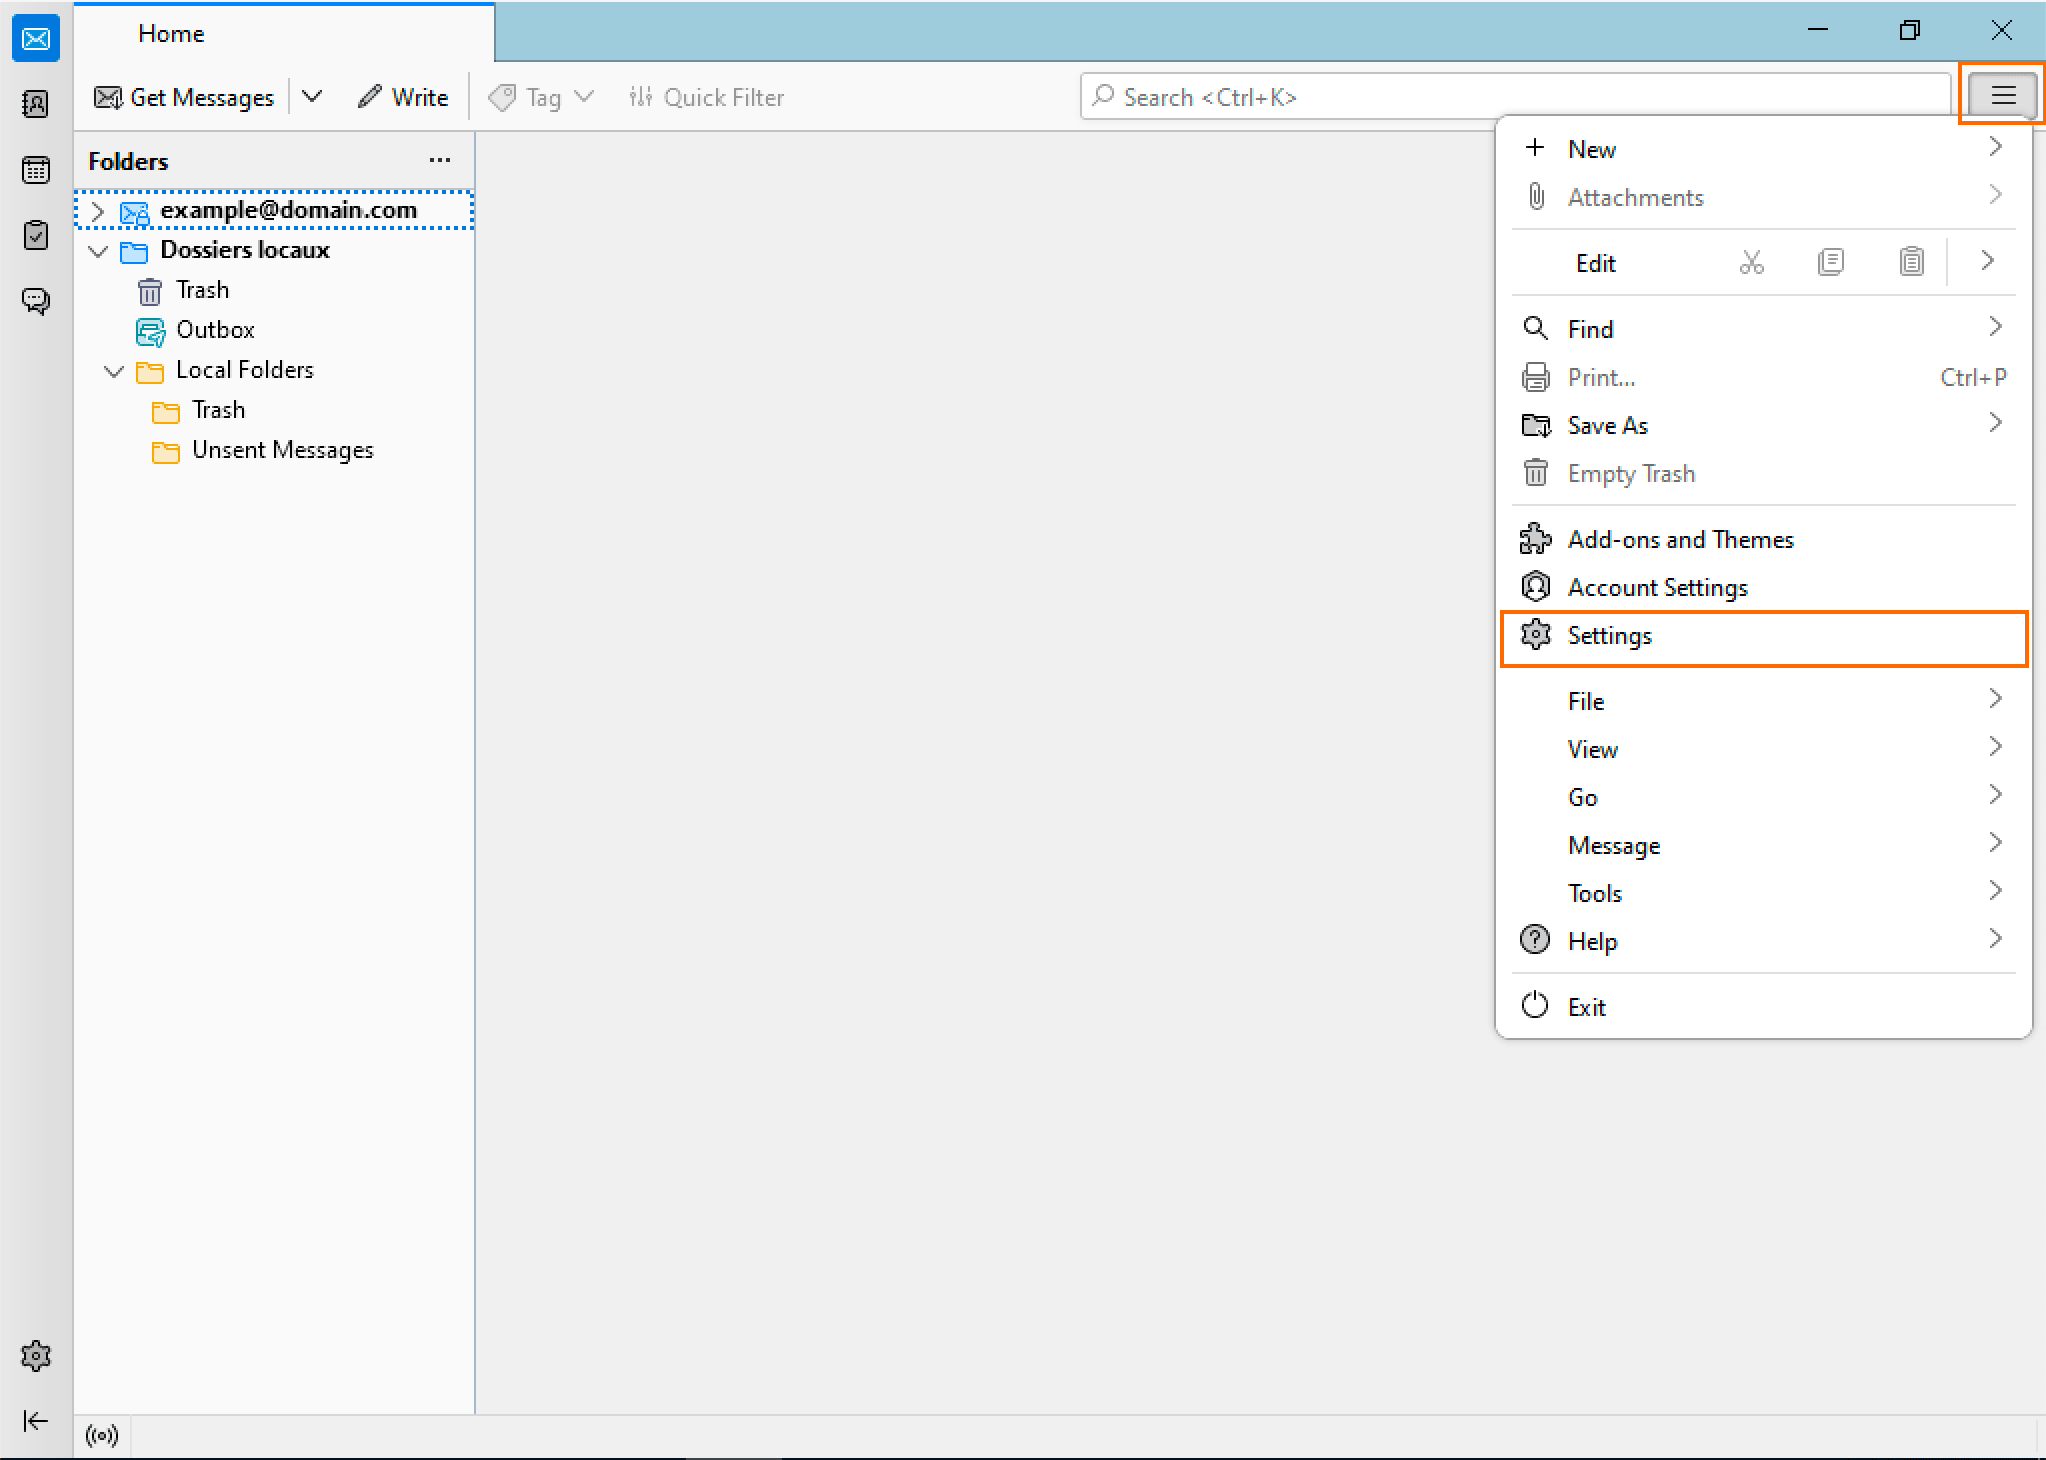Expand the Edit submenu arrow

(x=1987, y=262)
